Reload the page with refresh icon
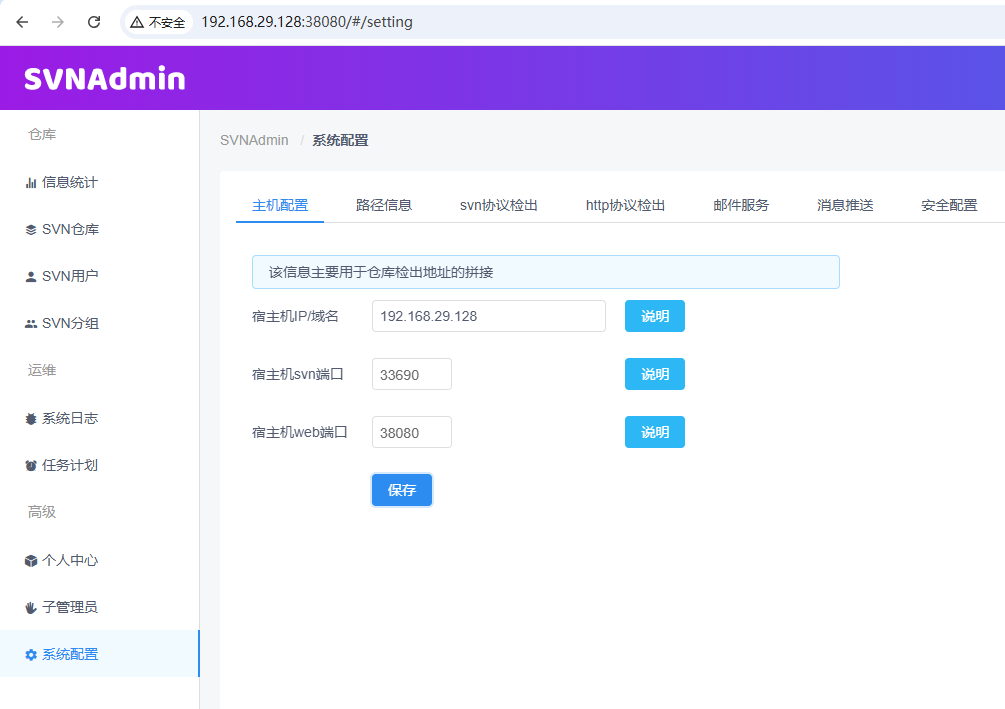 pyautogui.click(x=94, y=22)
